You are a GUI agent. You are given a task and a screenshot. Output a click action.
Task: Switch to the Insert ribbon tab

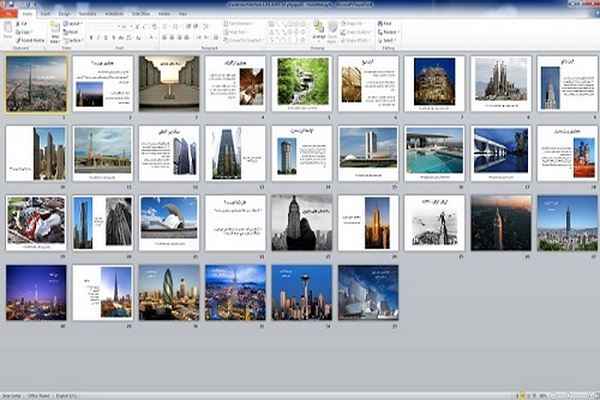coord(45,14)
